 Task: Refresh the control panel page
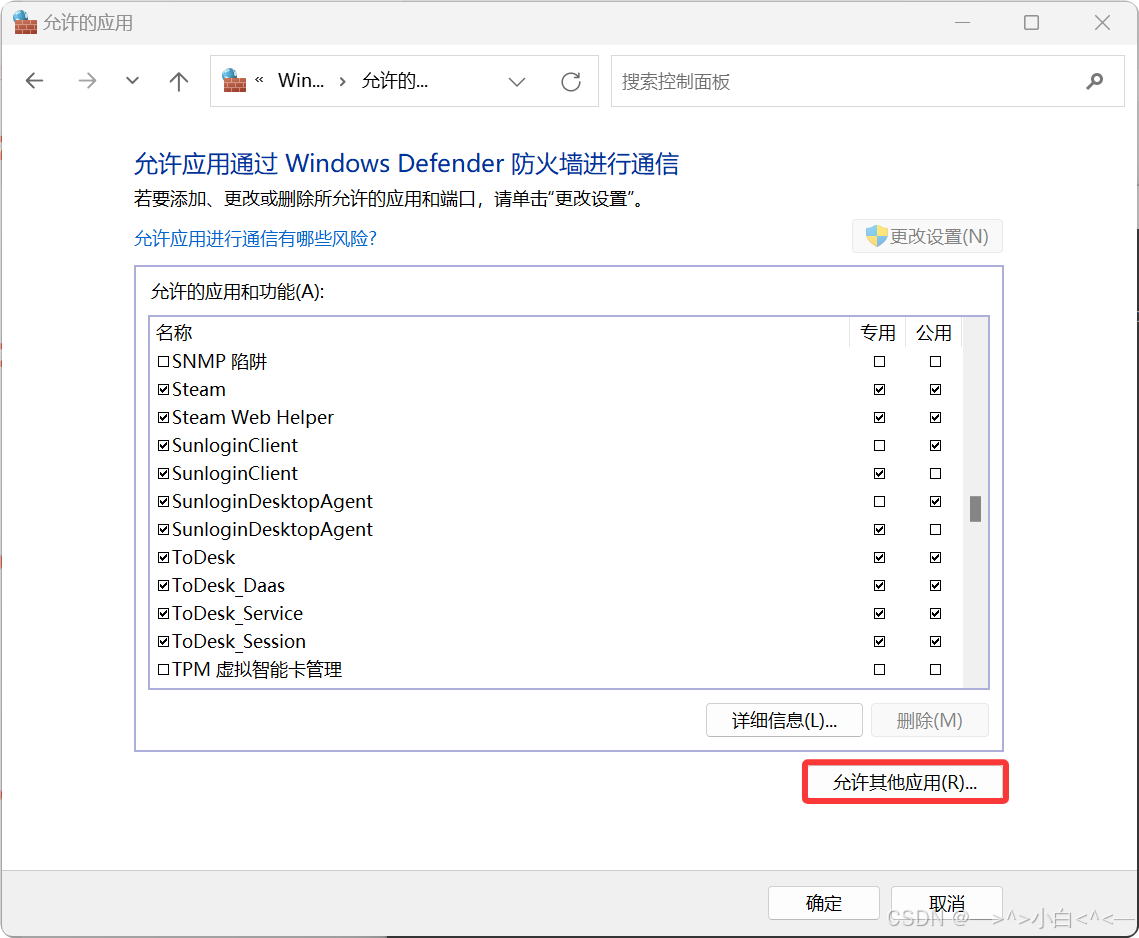click(x=571, y=81)
